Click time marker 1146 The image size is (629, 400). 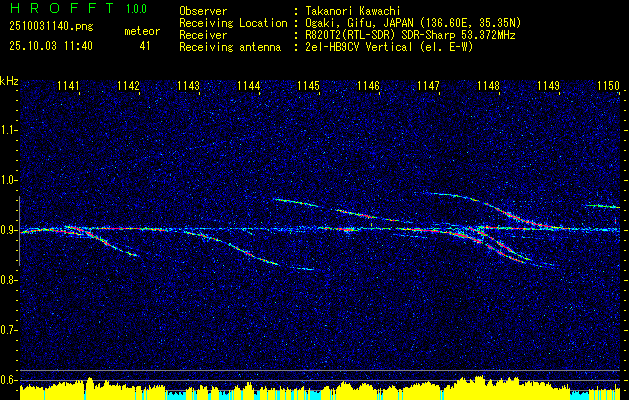368,86
